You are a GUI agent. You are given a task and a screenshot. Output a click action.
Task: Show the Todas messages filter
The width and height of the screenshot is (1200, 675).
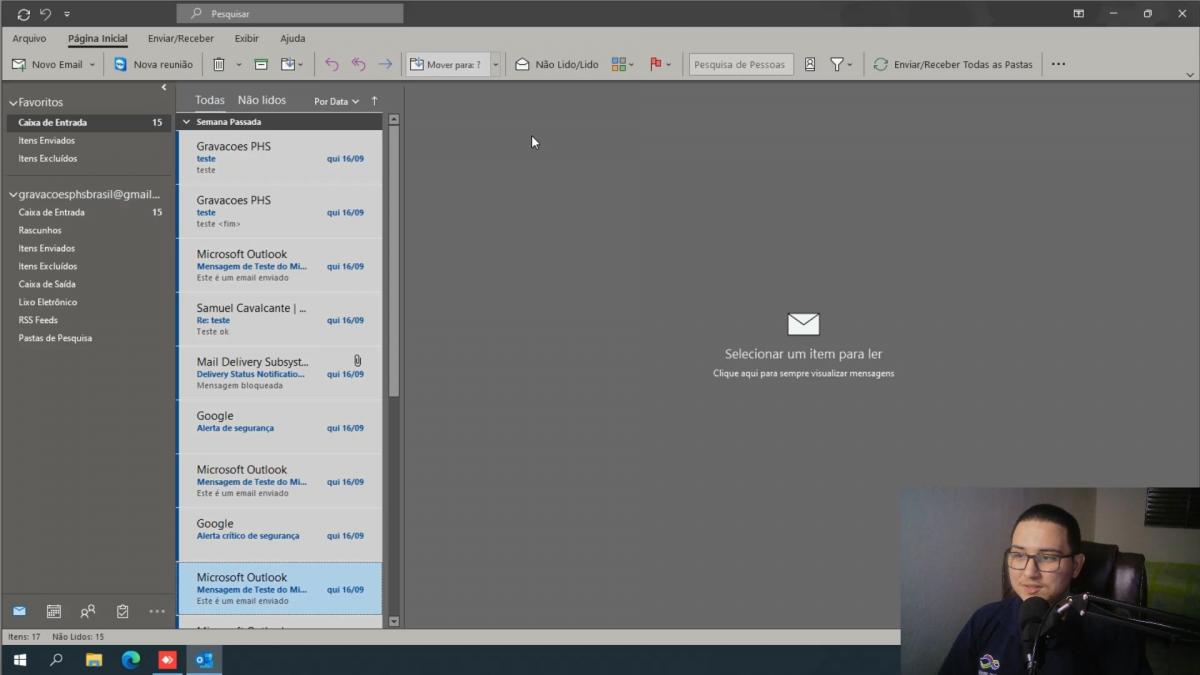[210, 100]
